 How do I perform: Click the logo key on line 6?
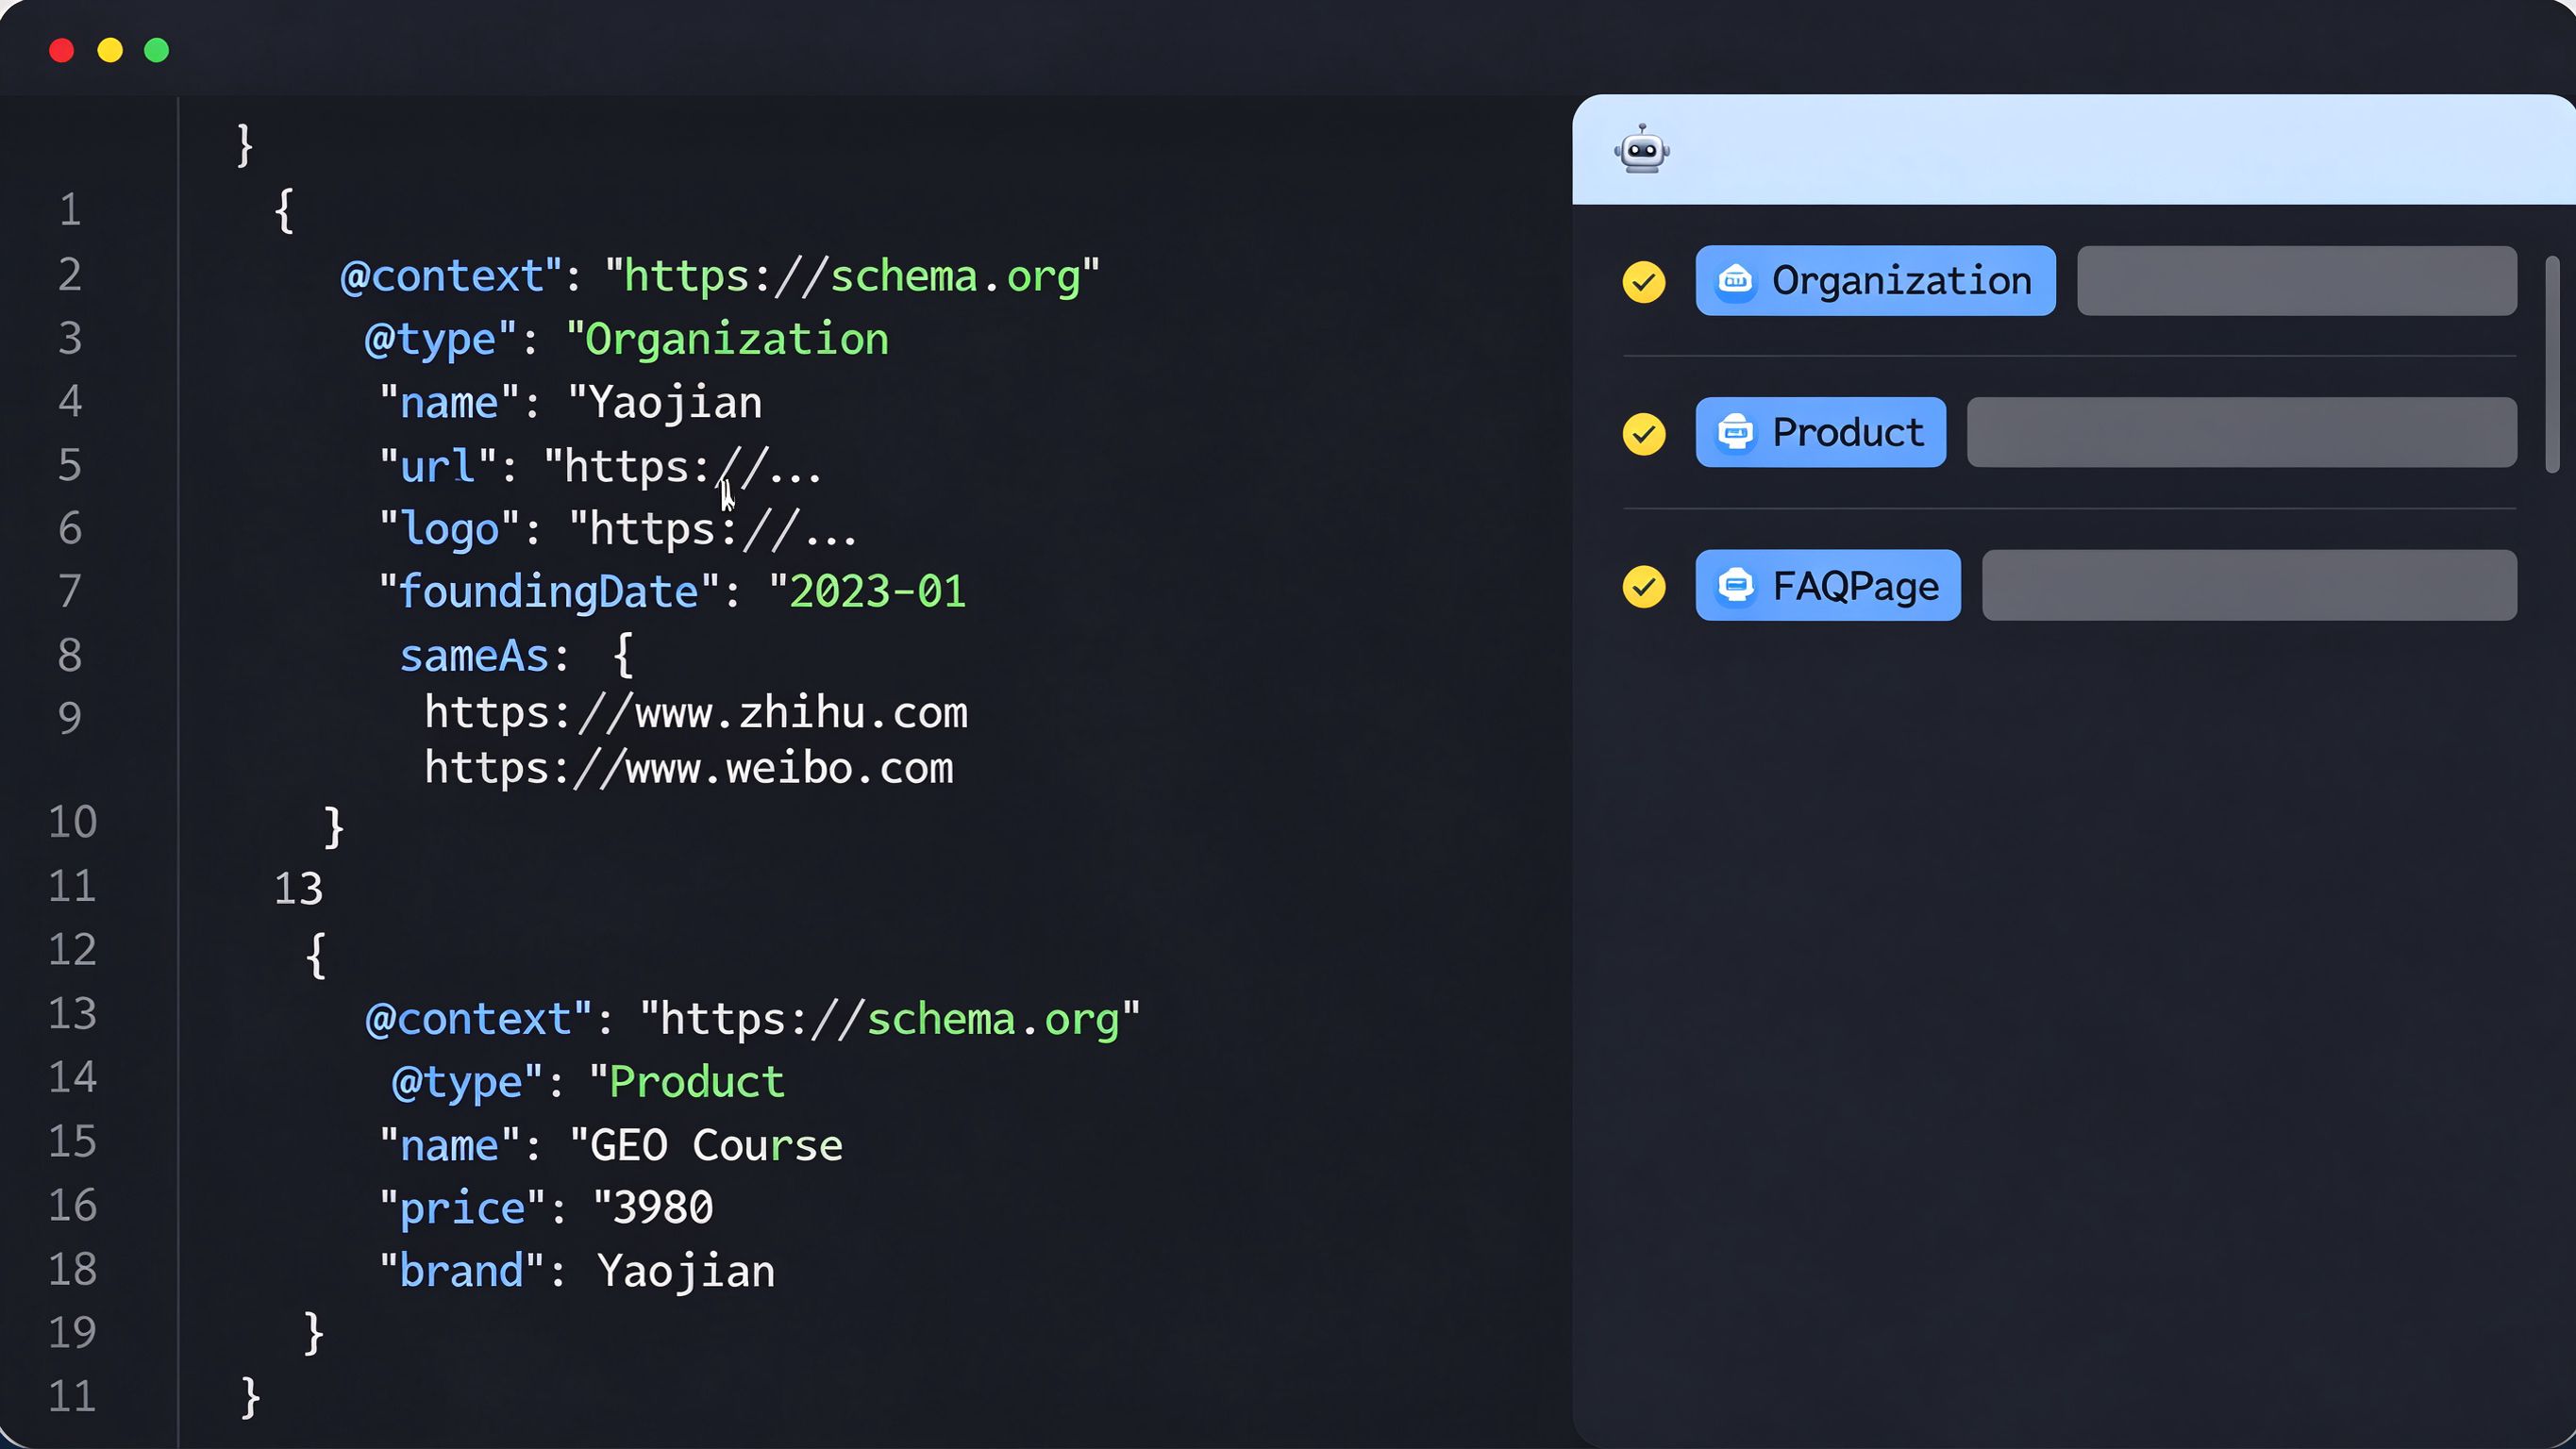pos(449,530)
